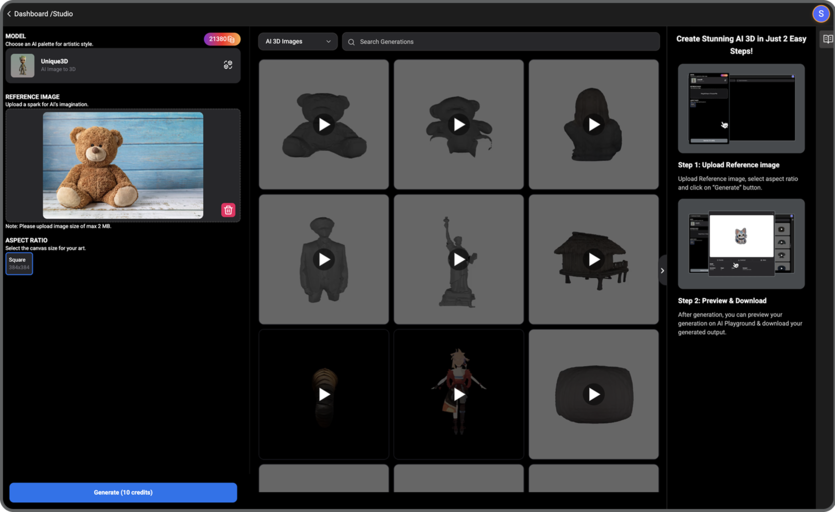
Task: Select the Square 384x384 aspect ratio
Action: [x=19, y=264]
